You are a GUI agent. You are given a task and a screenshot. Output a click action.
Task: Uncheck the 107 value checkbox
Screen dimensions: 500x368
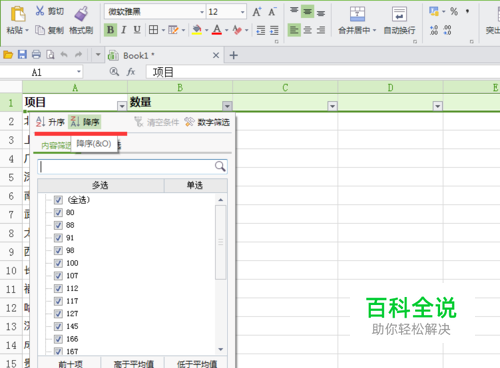pyautogui.click(x=58, y=276)
